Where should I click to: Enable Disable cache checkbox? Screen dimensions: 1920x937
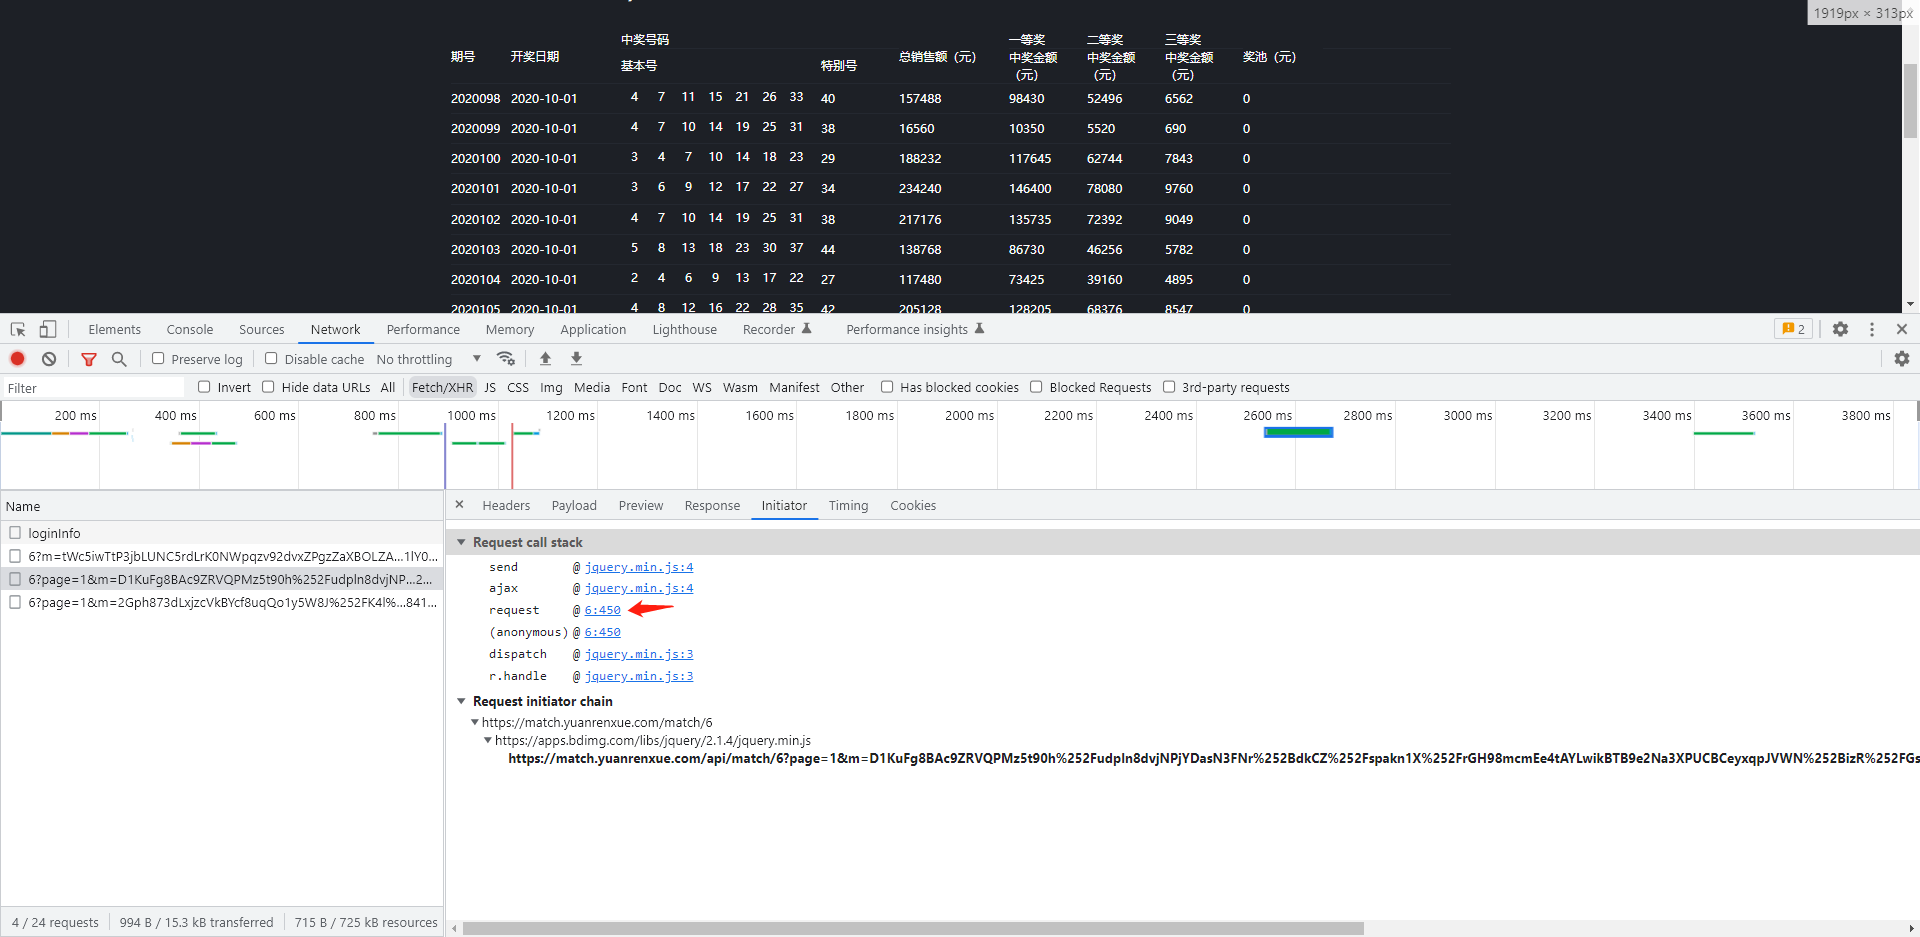click(271, 358)
